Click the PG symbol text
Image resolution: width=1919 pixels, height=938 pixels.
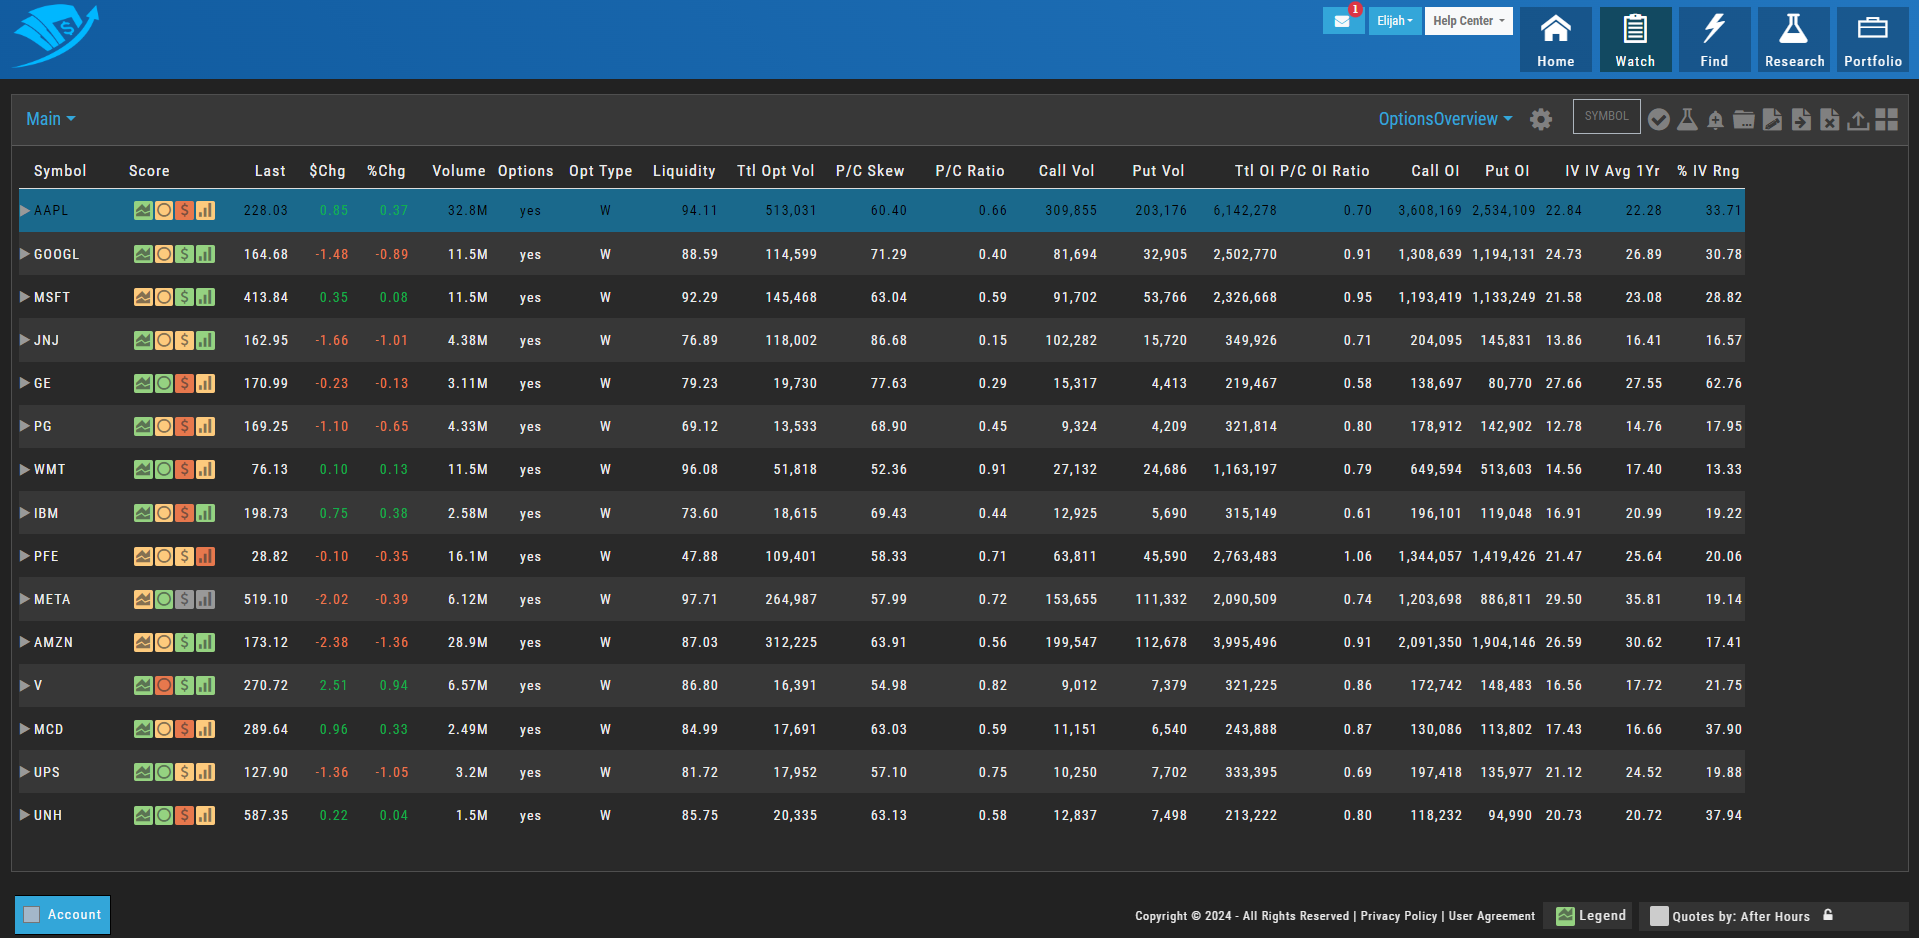[43, 426]
